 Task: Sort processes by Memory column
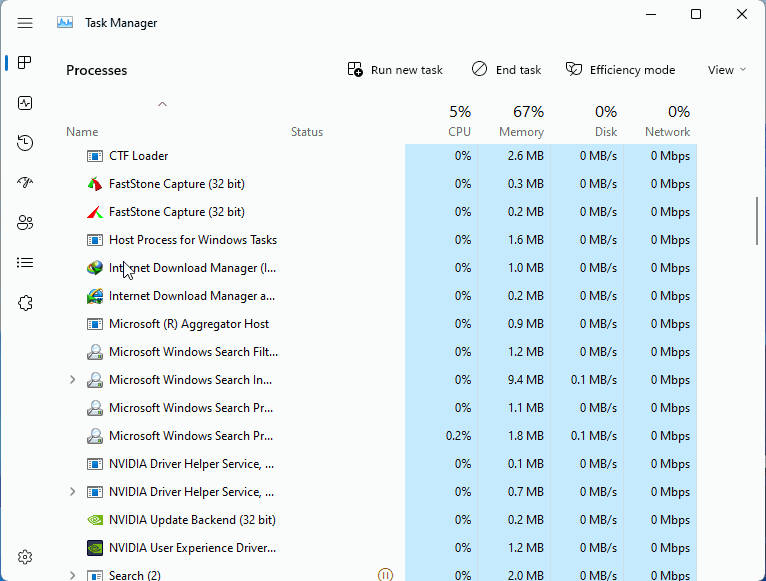(521, 132)
